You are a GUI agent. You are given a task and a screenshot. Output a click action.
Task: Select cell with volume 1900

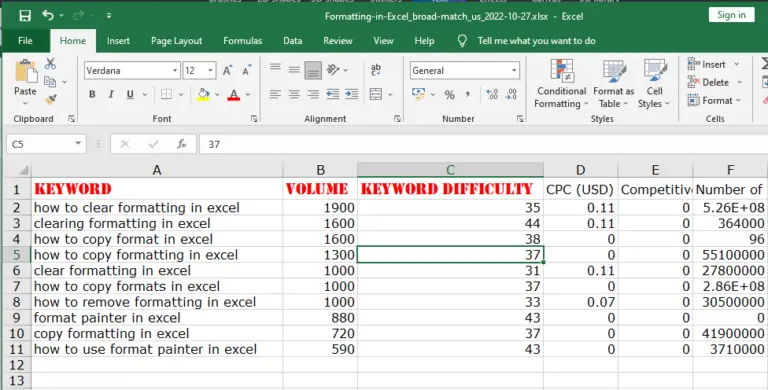click(320, 208)
